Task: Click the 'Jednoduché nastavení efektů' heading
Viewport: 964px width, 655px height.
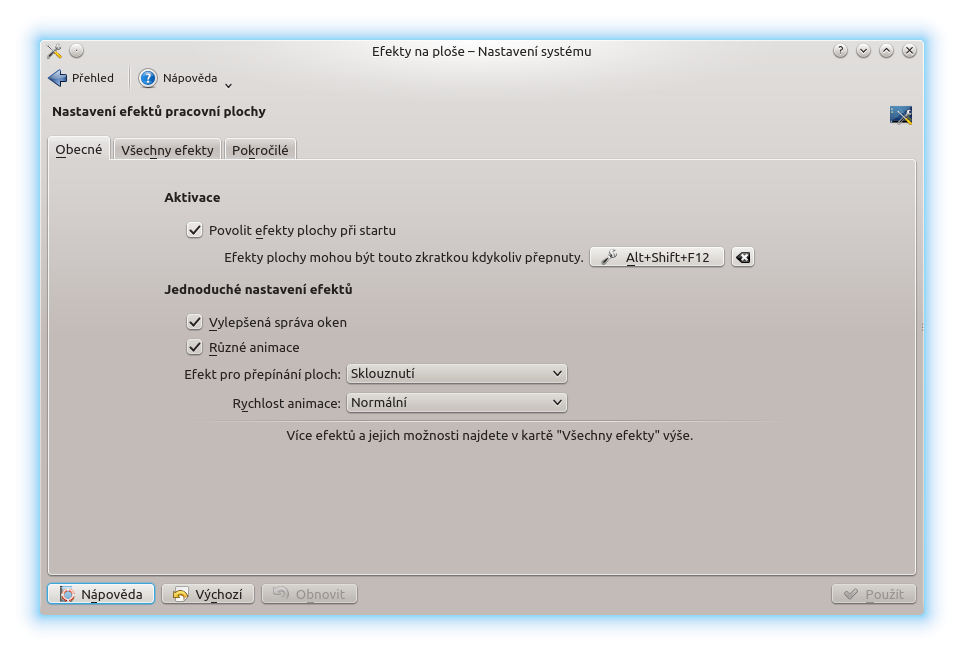Action: pyautogui.click(x=258, y=290)
